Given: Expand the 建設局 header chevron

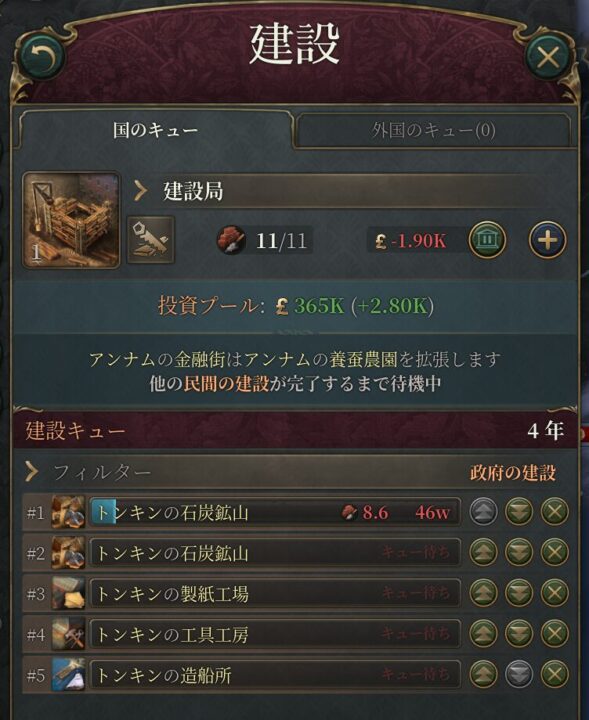Looking at the screenshot, I should 140,190.
